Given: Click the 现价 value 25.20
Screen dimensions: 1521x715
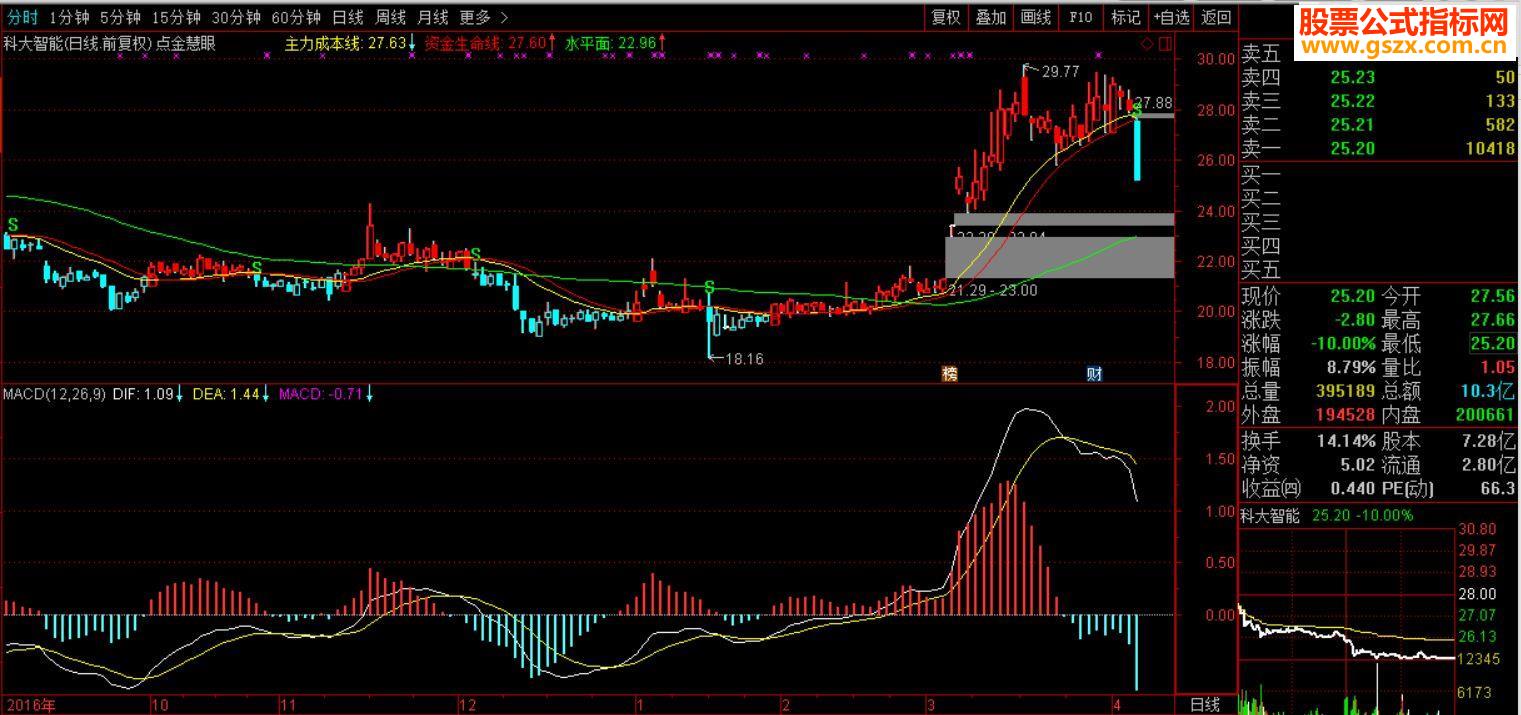Looking at the screenshot, I should (1352, 296).
